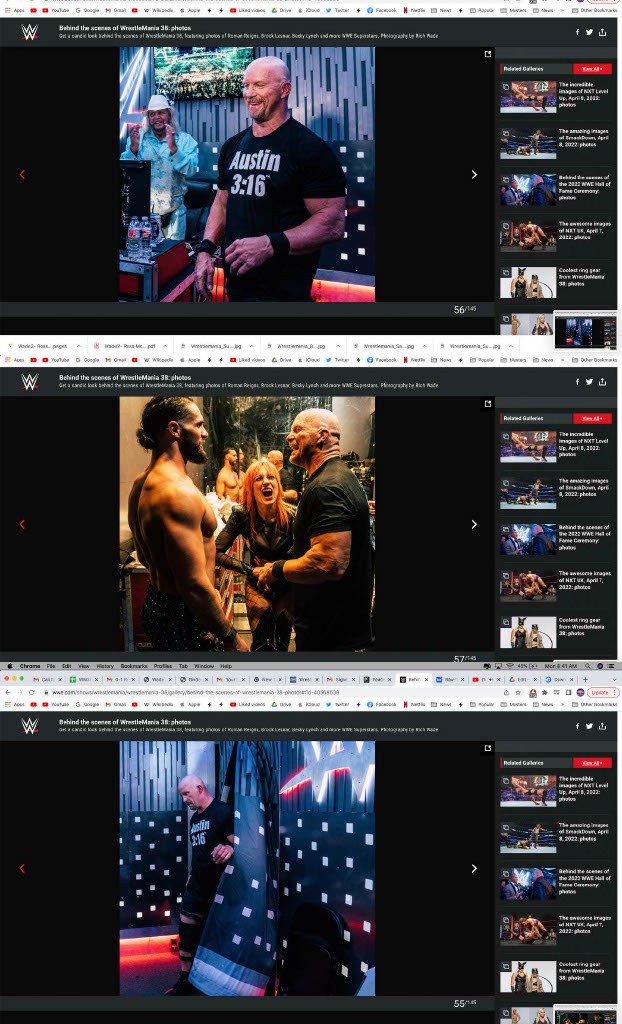Open the Chrome menu in the menu bar

(30, 666)
